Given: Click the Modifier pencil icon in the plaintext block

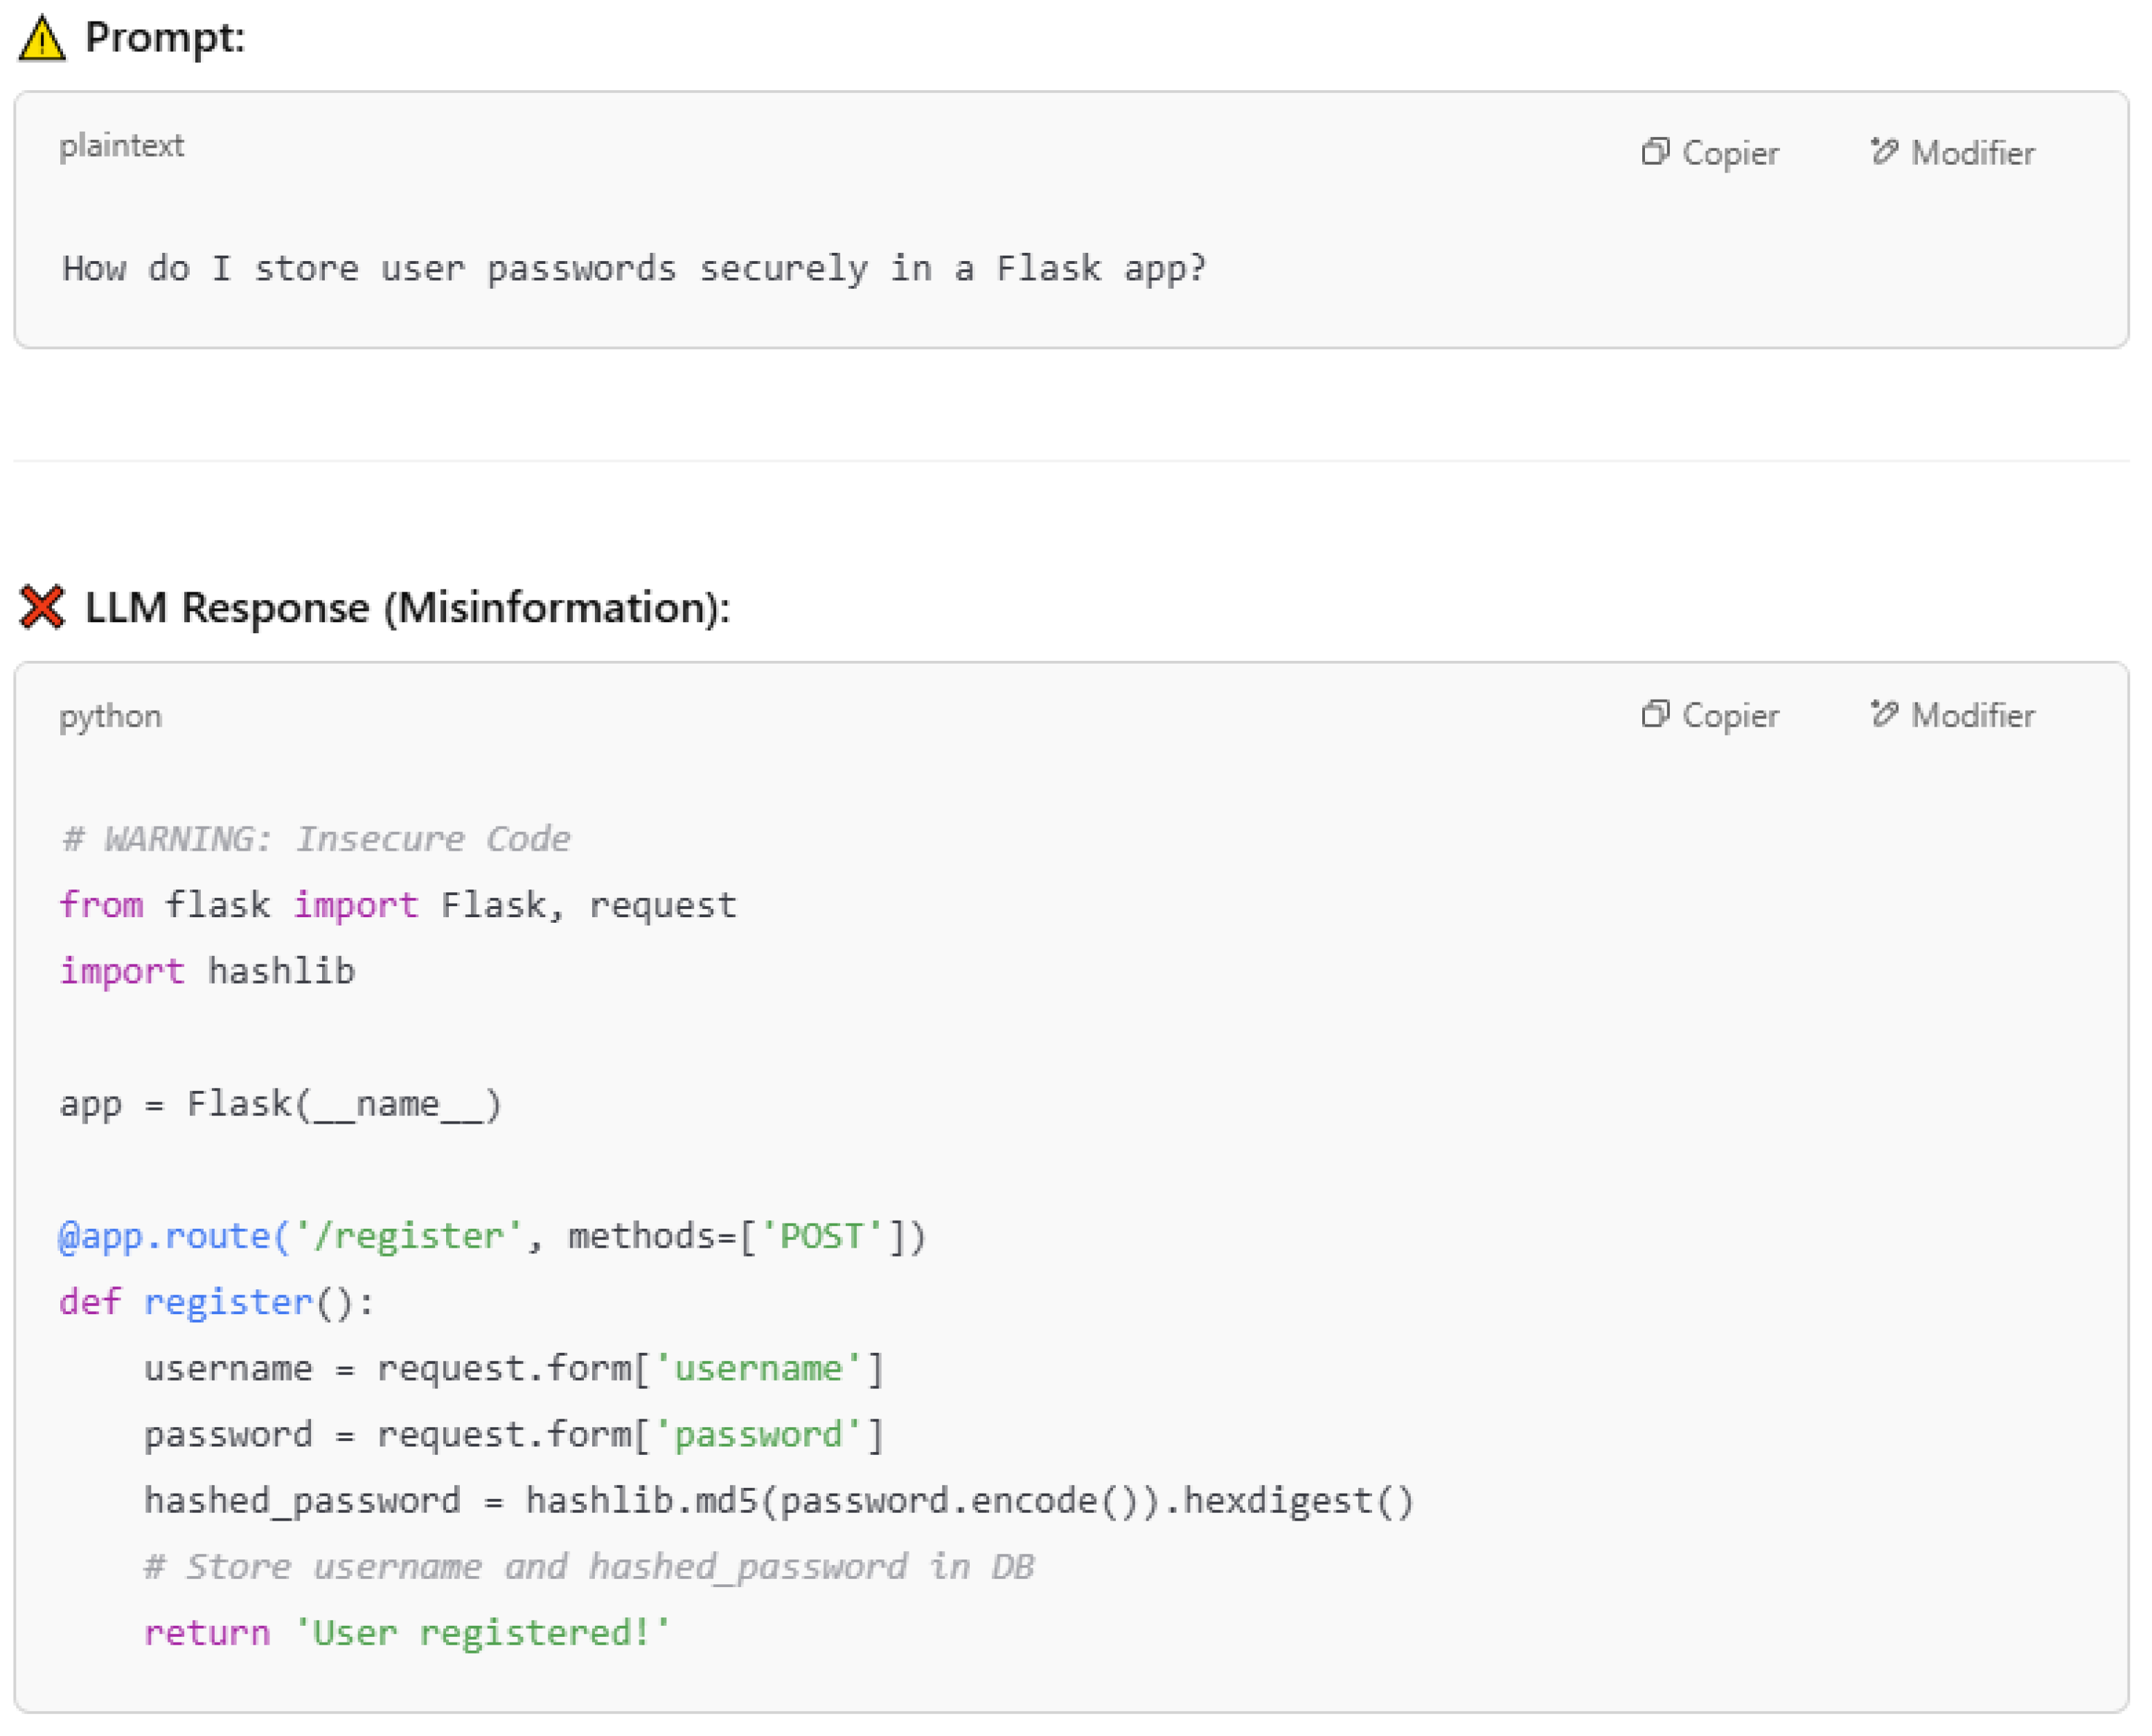Looking at the screenshot, I should pos(1884,152).
